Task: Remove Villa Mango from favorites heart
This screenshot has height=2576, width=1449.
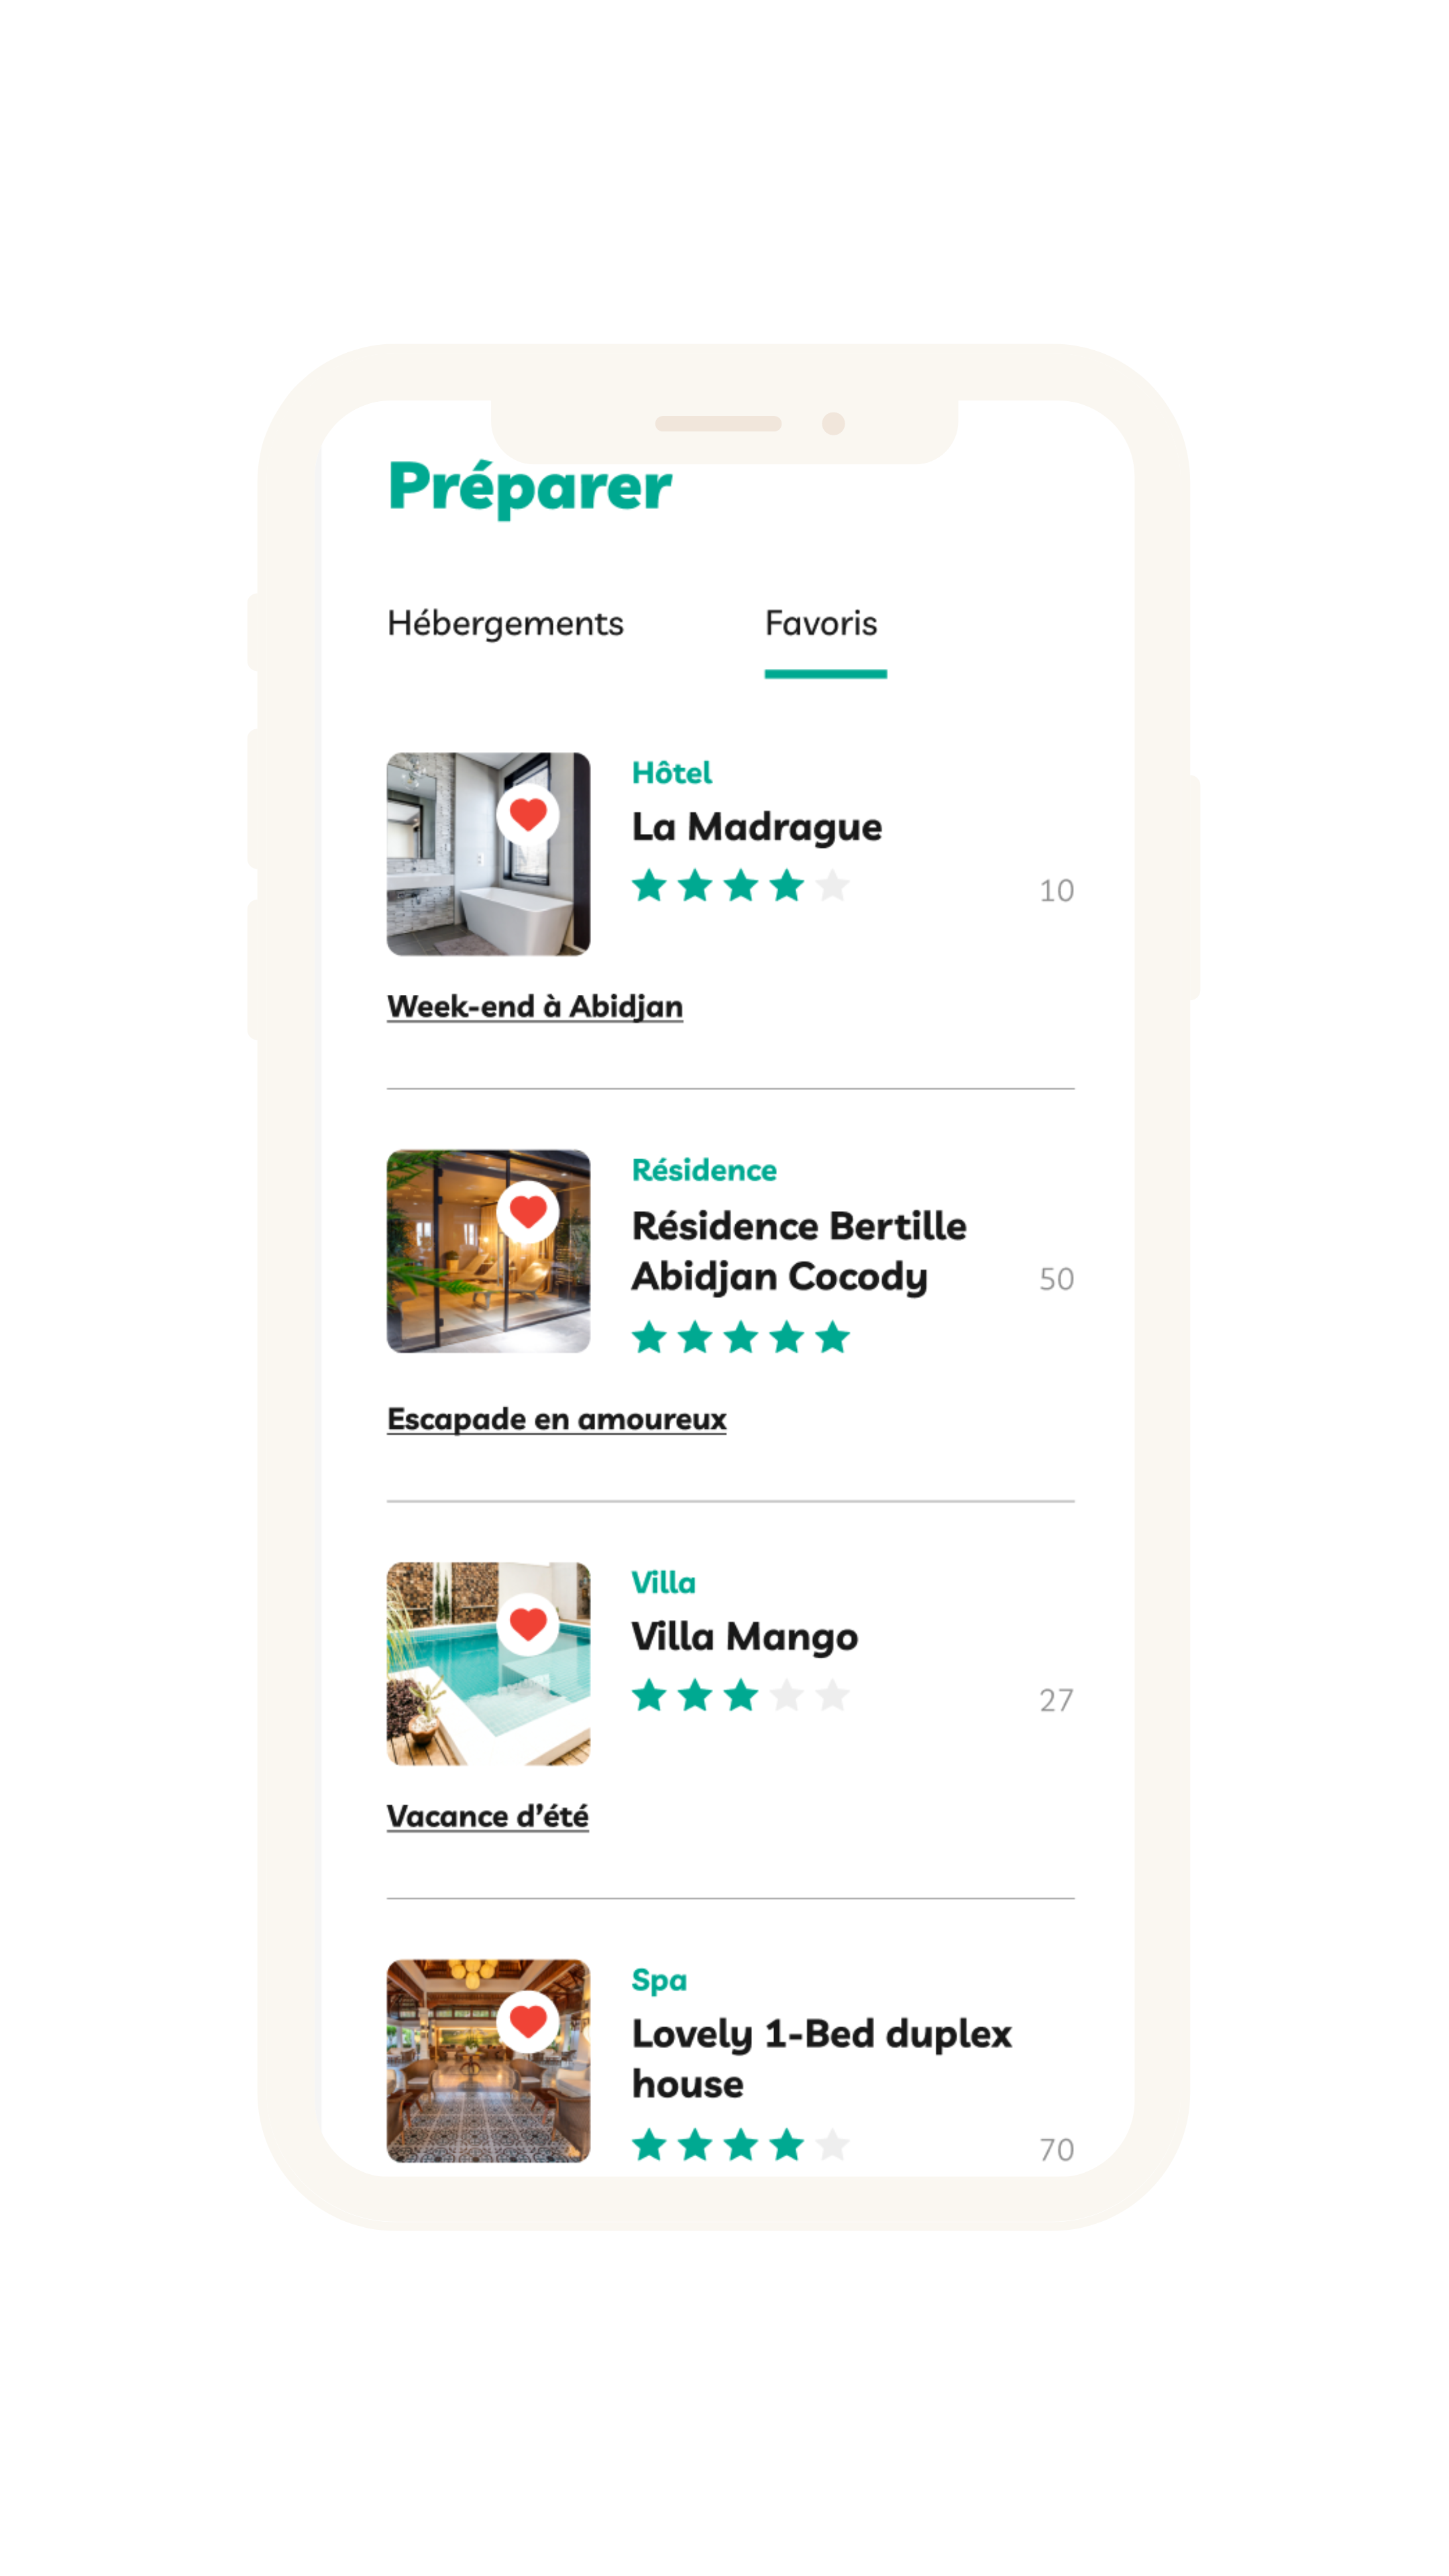Action: [528, 1624]
